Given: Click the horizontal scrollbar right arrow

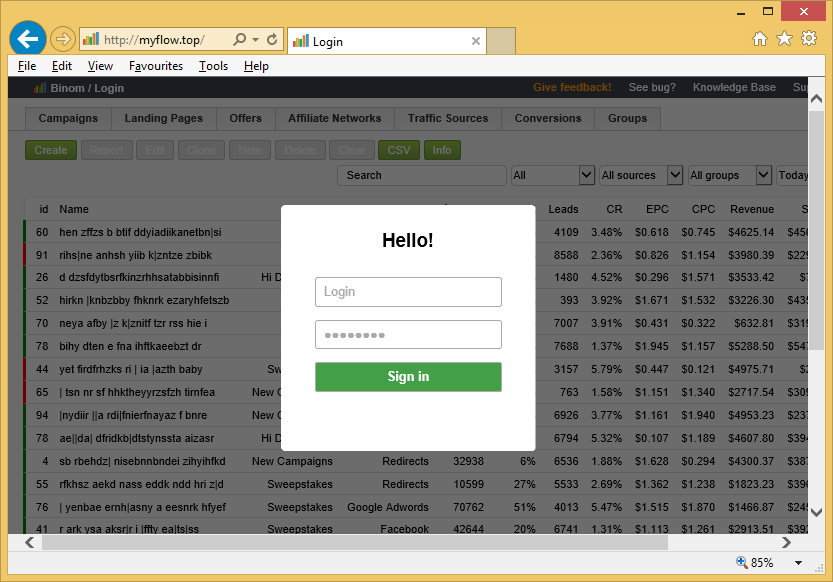Looking at the screenshot, I should [787, 543].
